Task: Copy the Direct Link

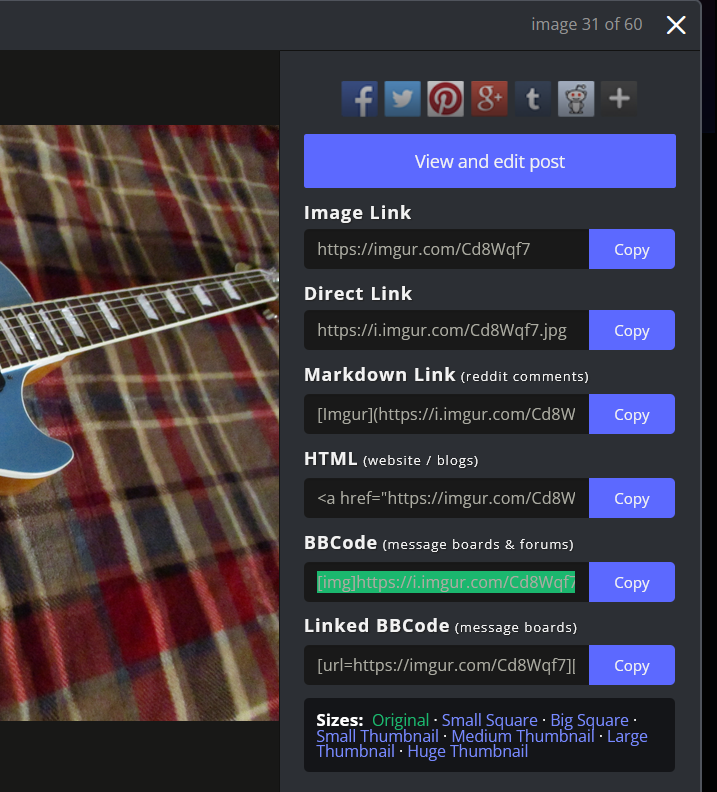Action: coord(632,330)
